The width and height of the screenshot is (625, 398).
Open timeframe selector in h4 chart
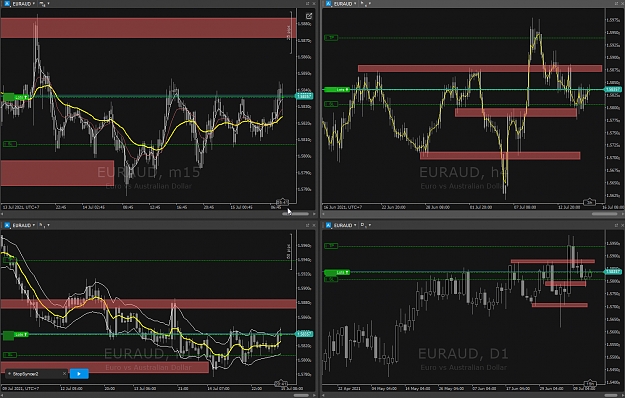(366, 4)
